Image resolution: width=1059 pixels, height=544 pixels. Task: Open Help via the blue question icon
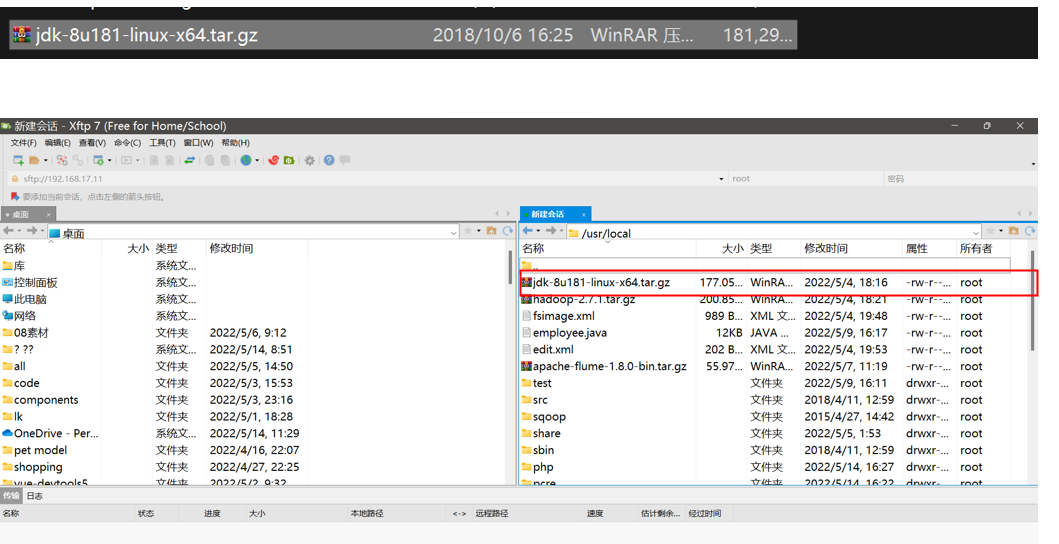[x=329, y=160]
